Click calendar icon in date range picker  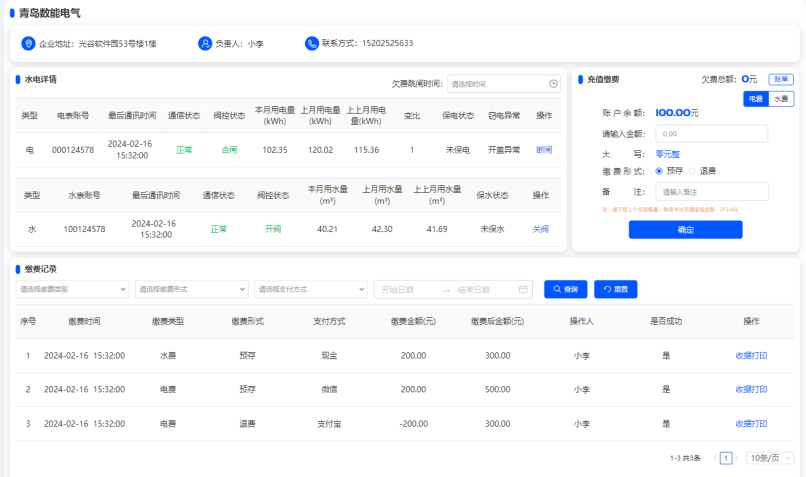point(523,289)
